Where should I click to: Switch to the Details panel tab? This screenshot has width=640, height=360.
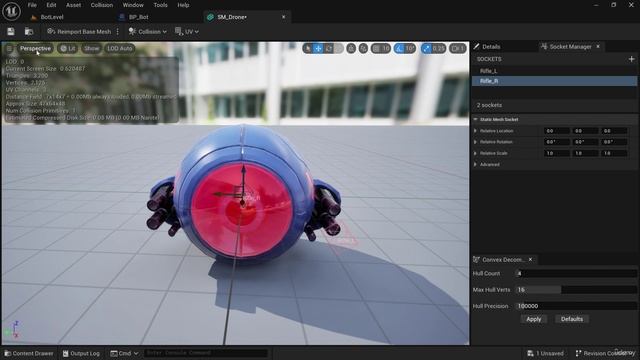point(491,47)
